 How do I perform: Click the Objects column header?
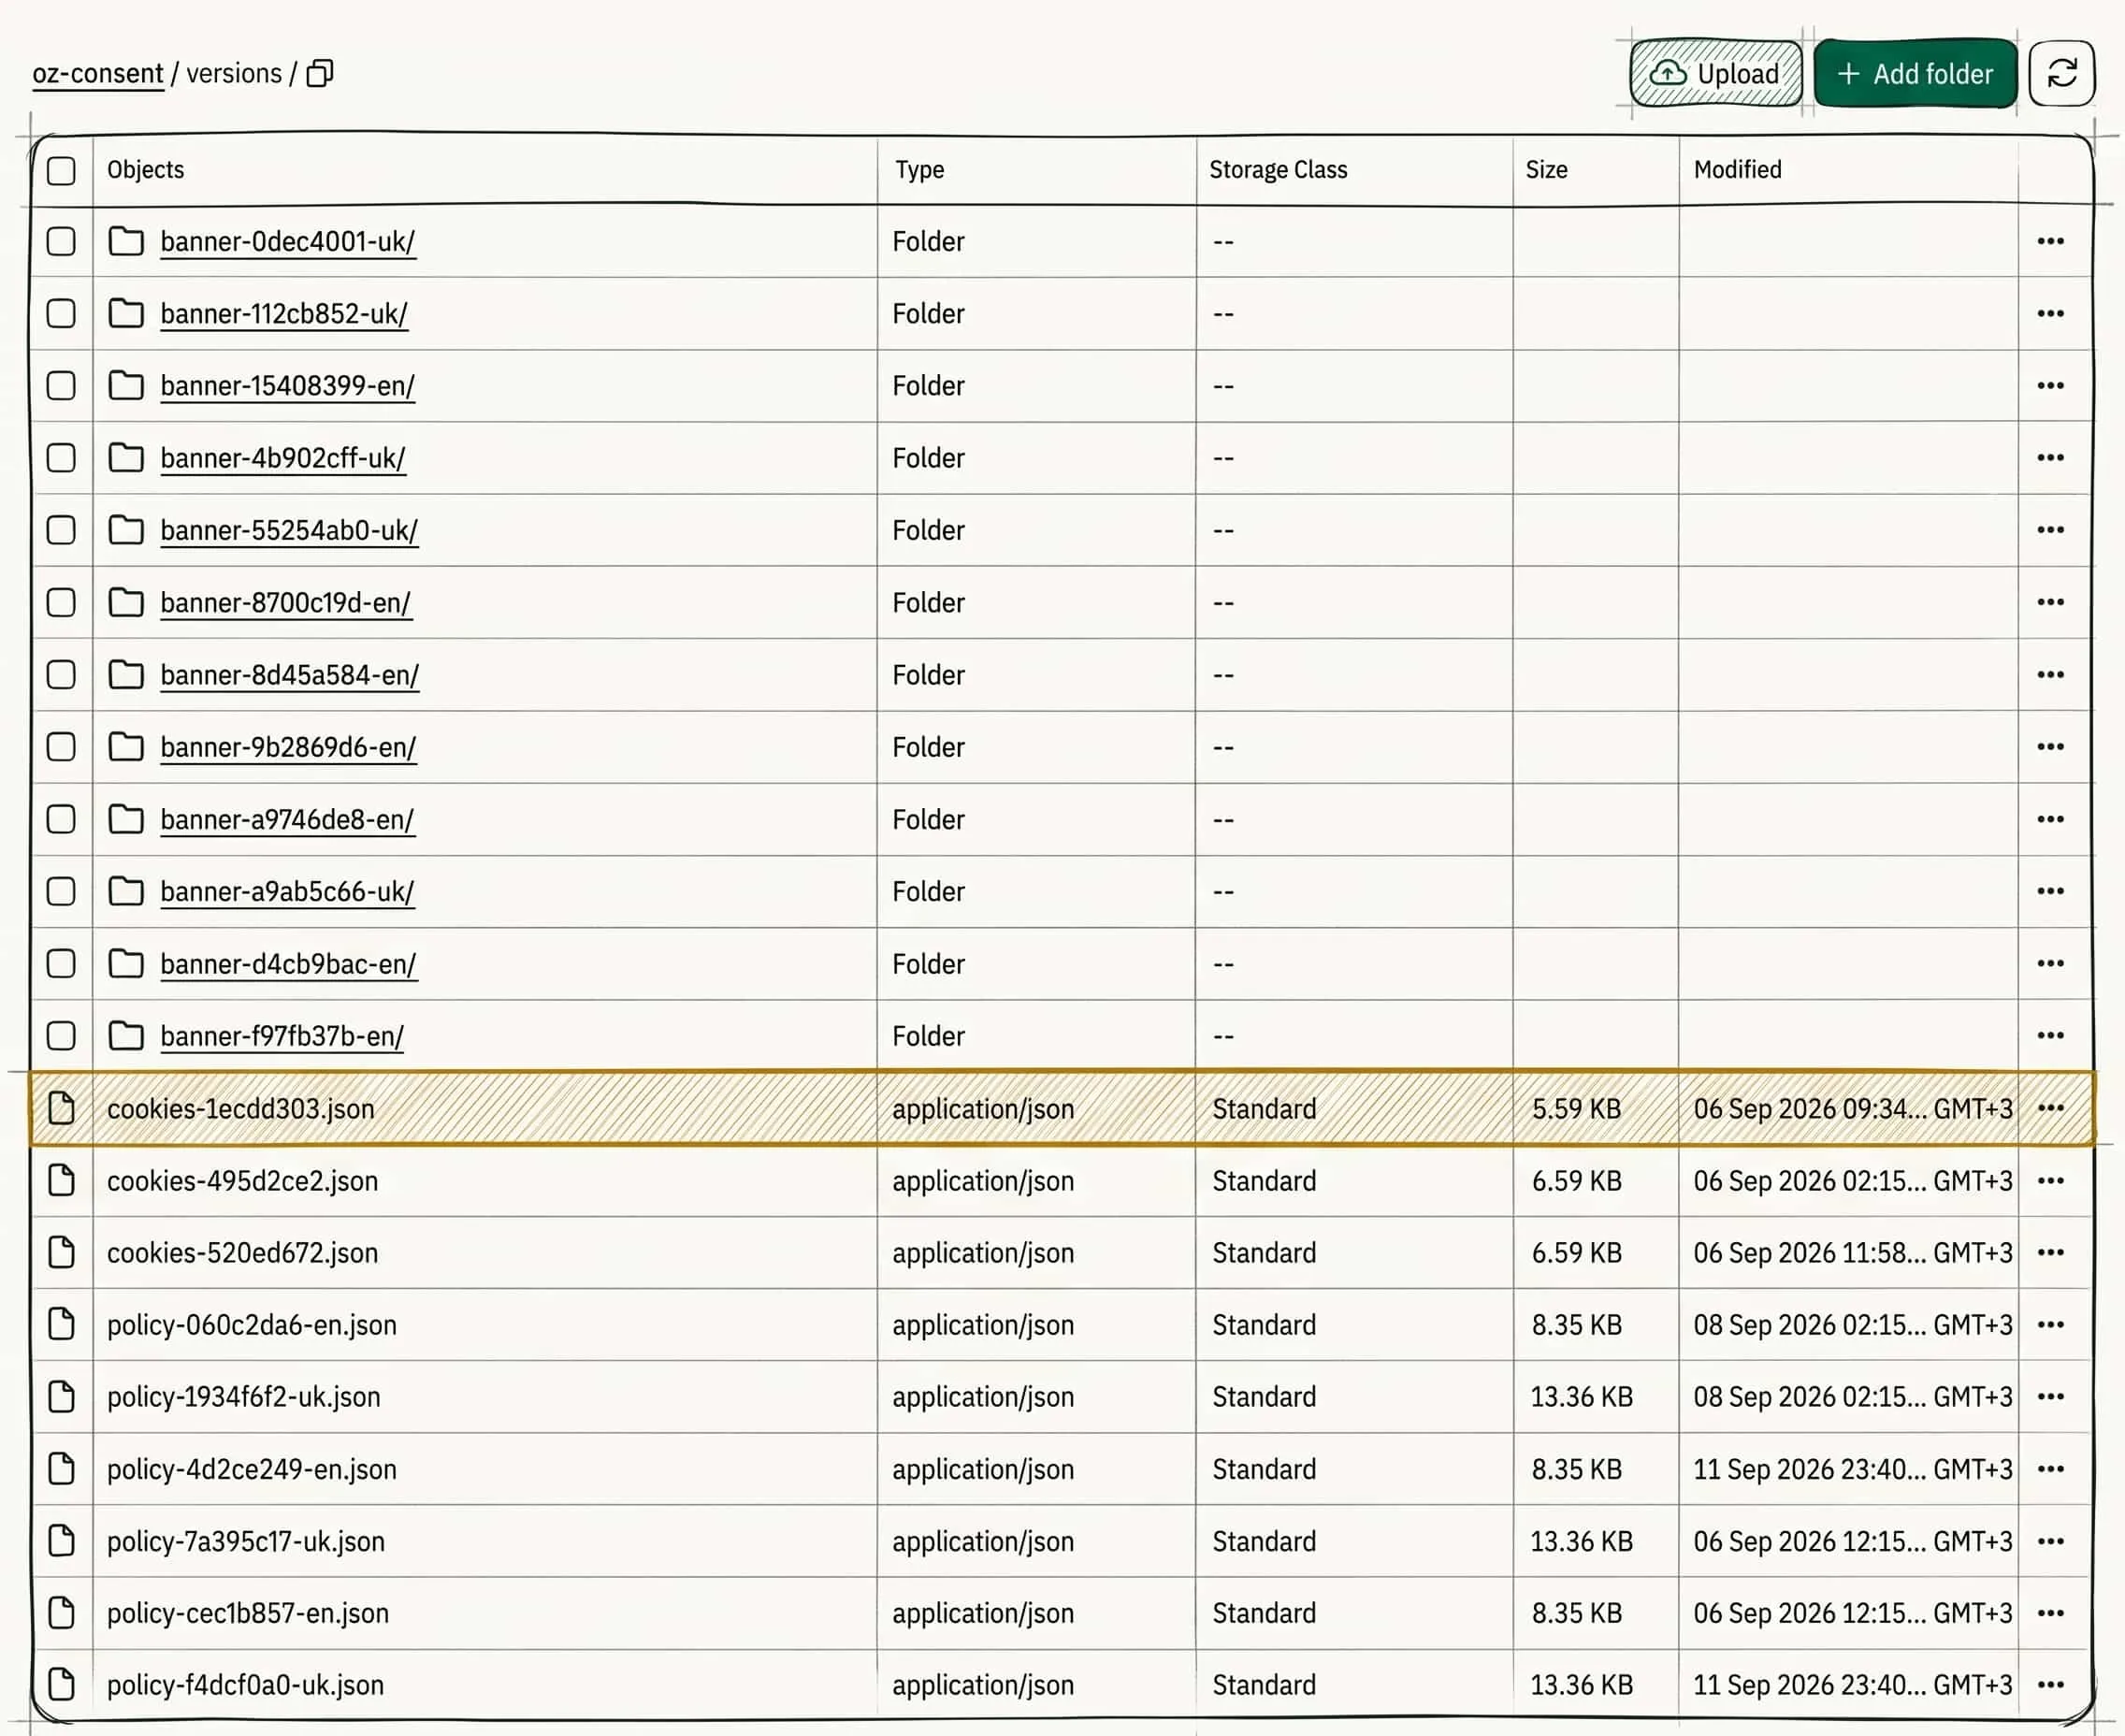click(x=146, y=169)
